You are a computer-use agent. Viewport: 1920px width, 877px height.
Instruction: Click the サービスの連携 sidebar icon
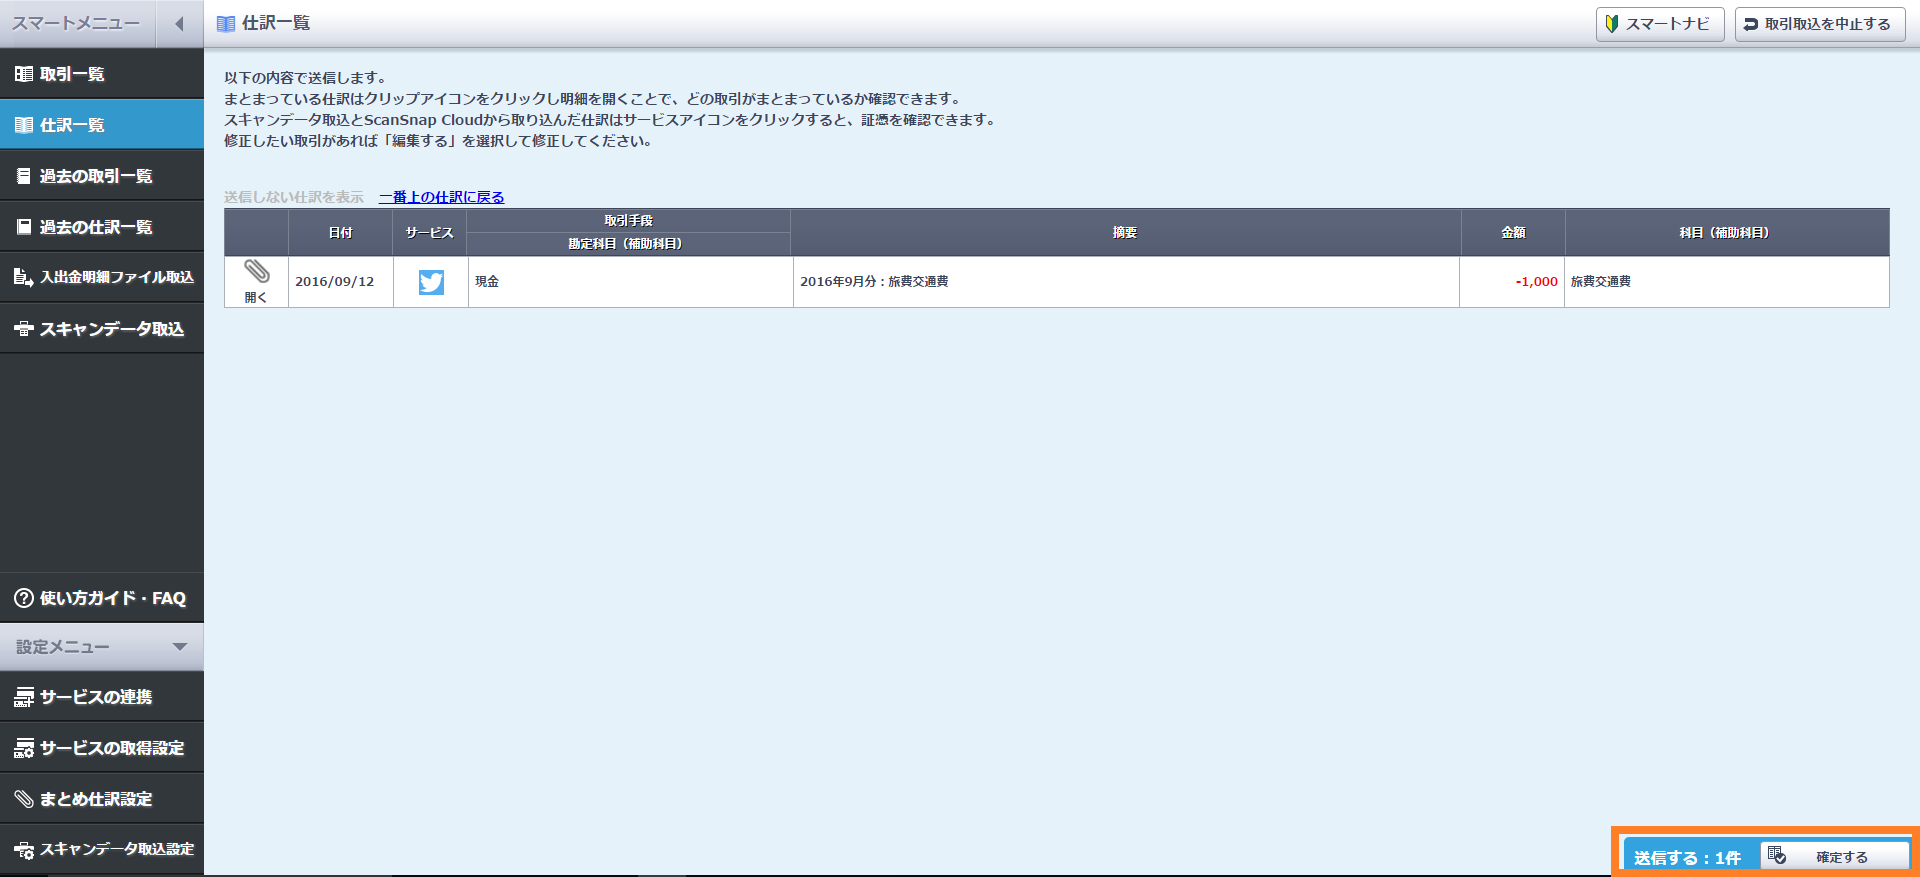tap(24, 697)
